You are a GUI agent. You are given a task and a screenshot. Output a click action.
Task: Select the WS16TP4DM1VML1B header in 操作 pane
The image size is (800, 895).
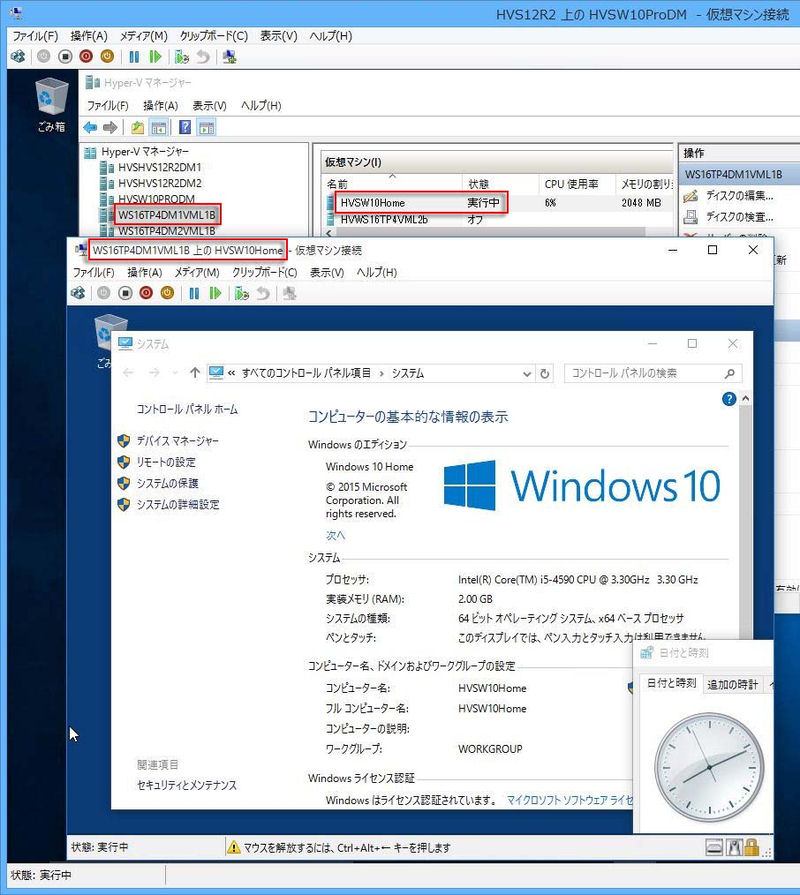point(740,175)
